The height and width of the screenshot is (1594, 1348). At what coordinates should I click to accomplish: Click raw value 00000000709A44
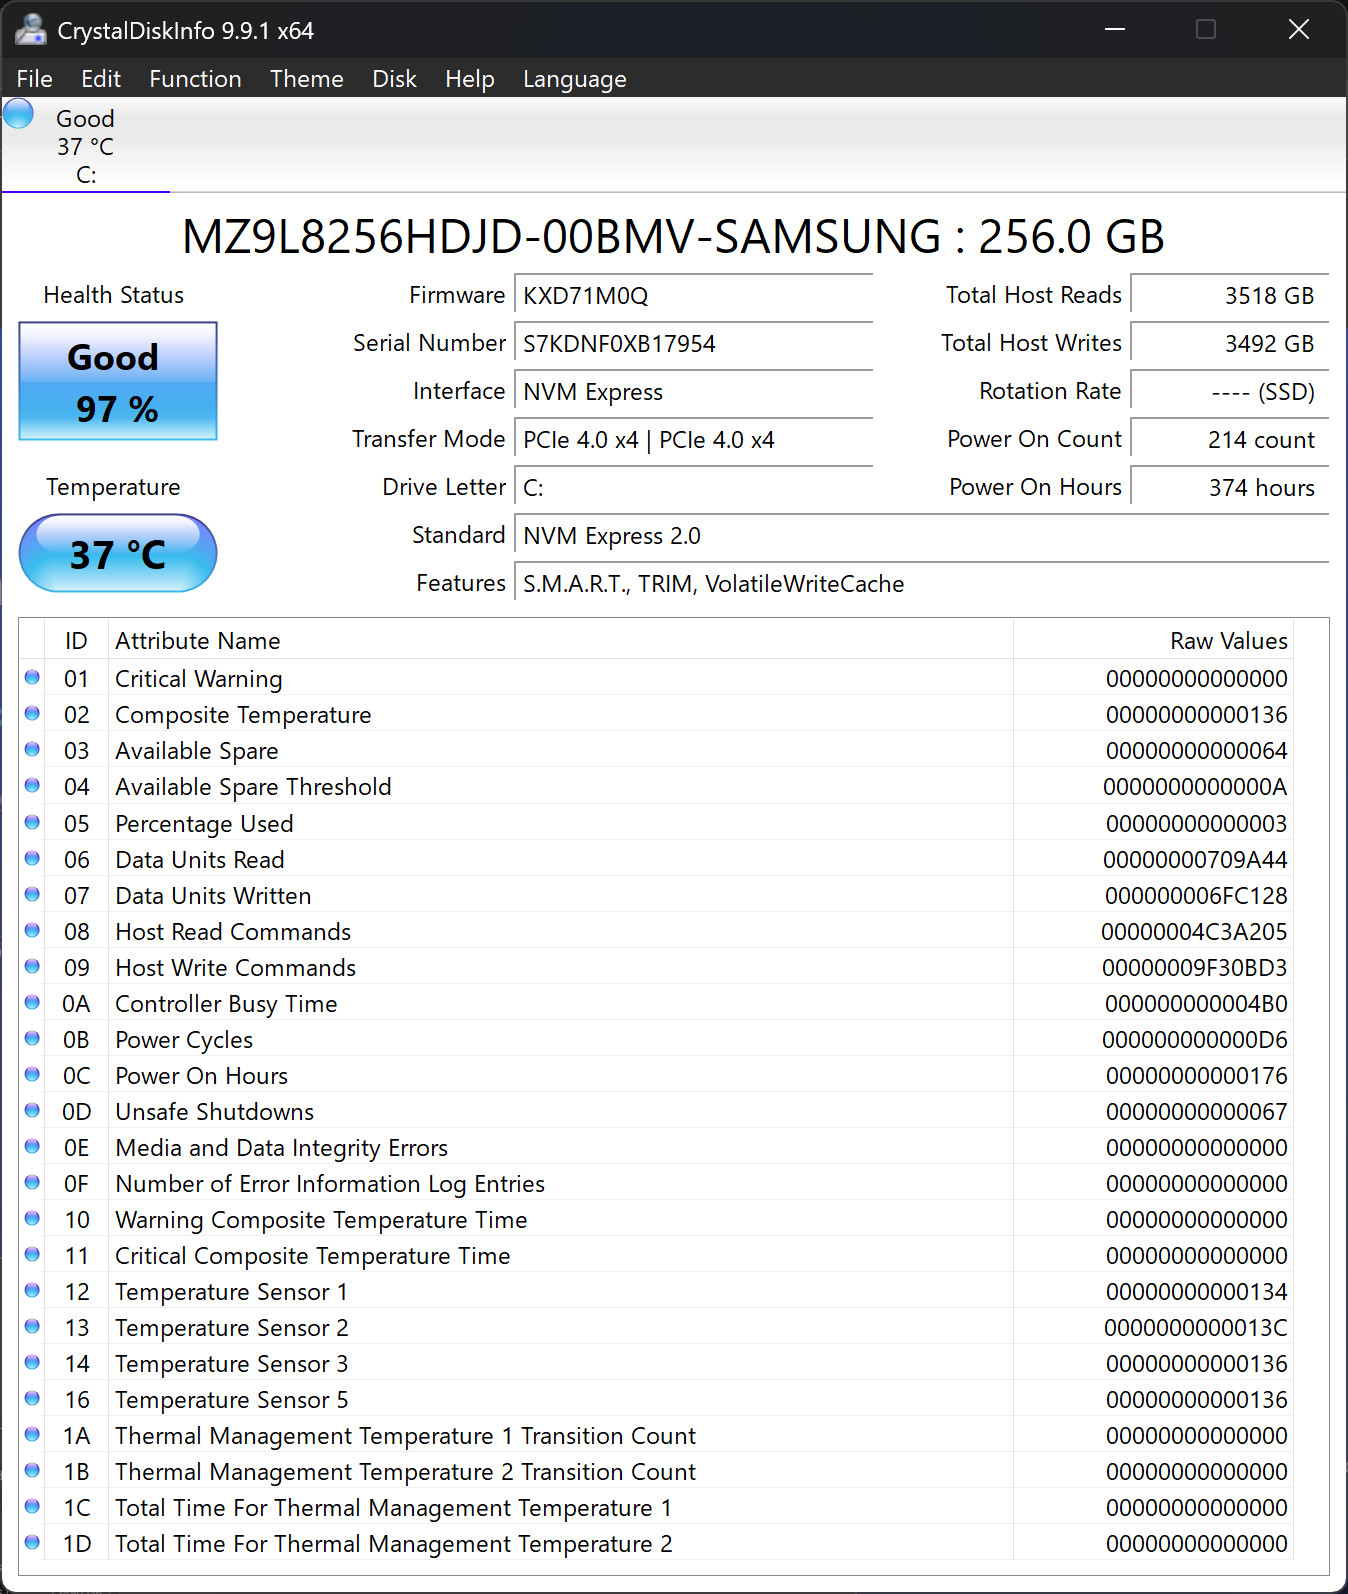pos(1195,860)
